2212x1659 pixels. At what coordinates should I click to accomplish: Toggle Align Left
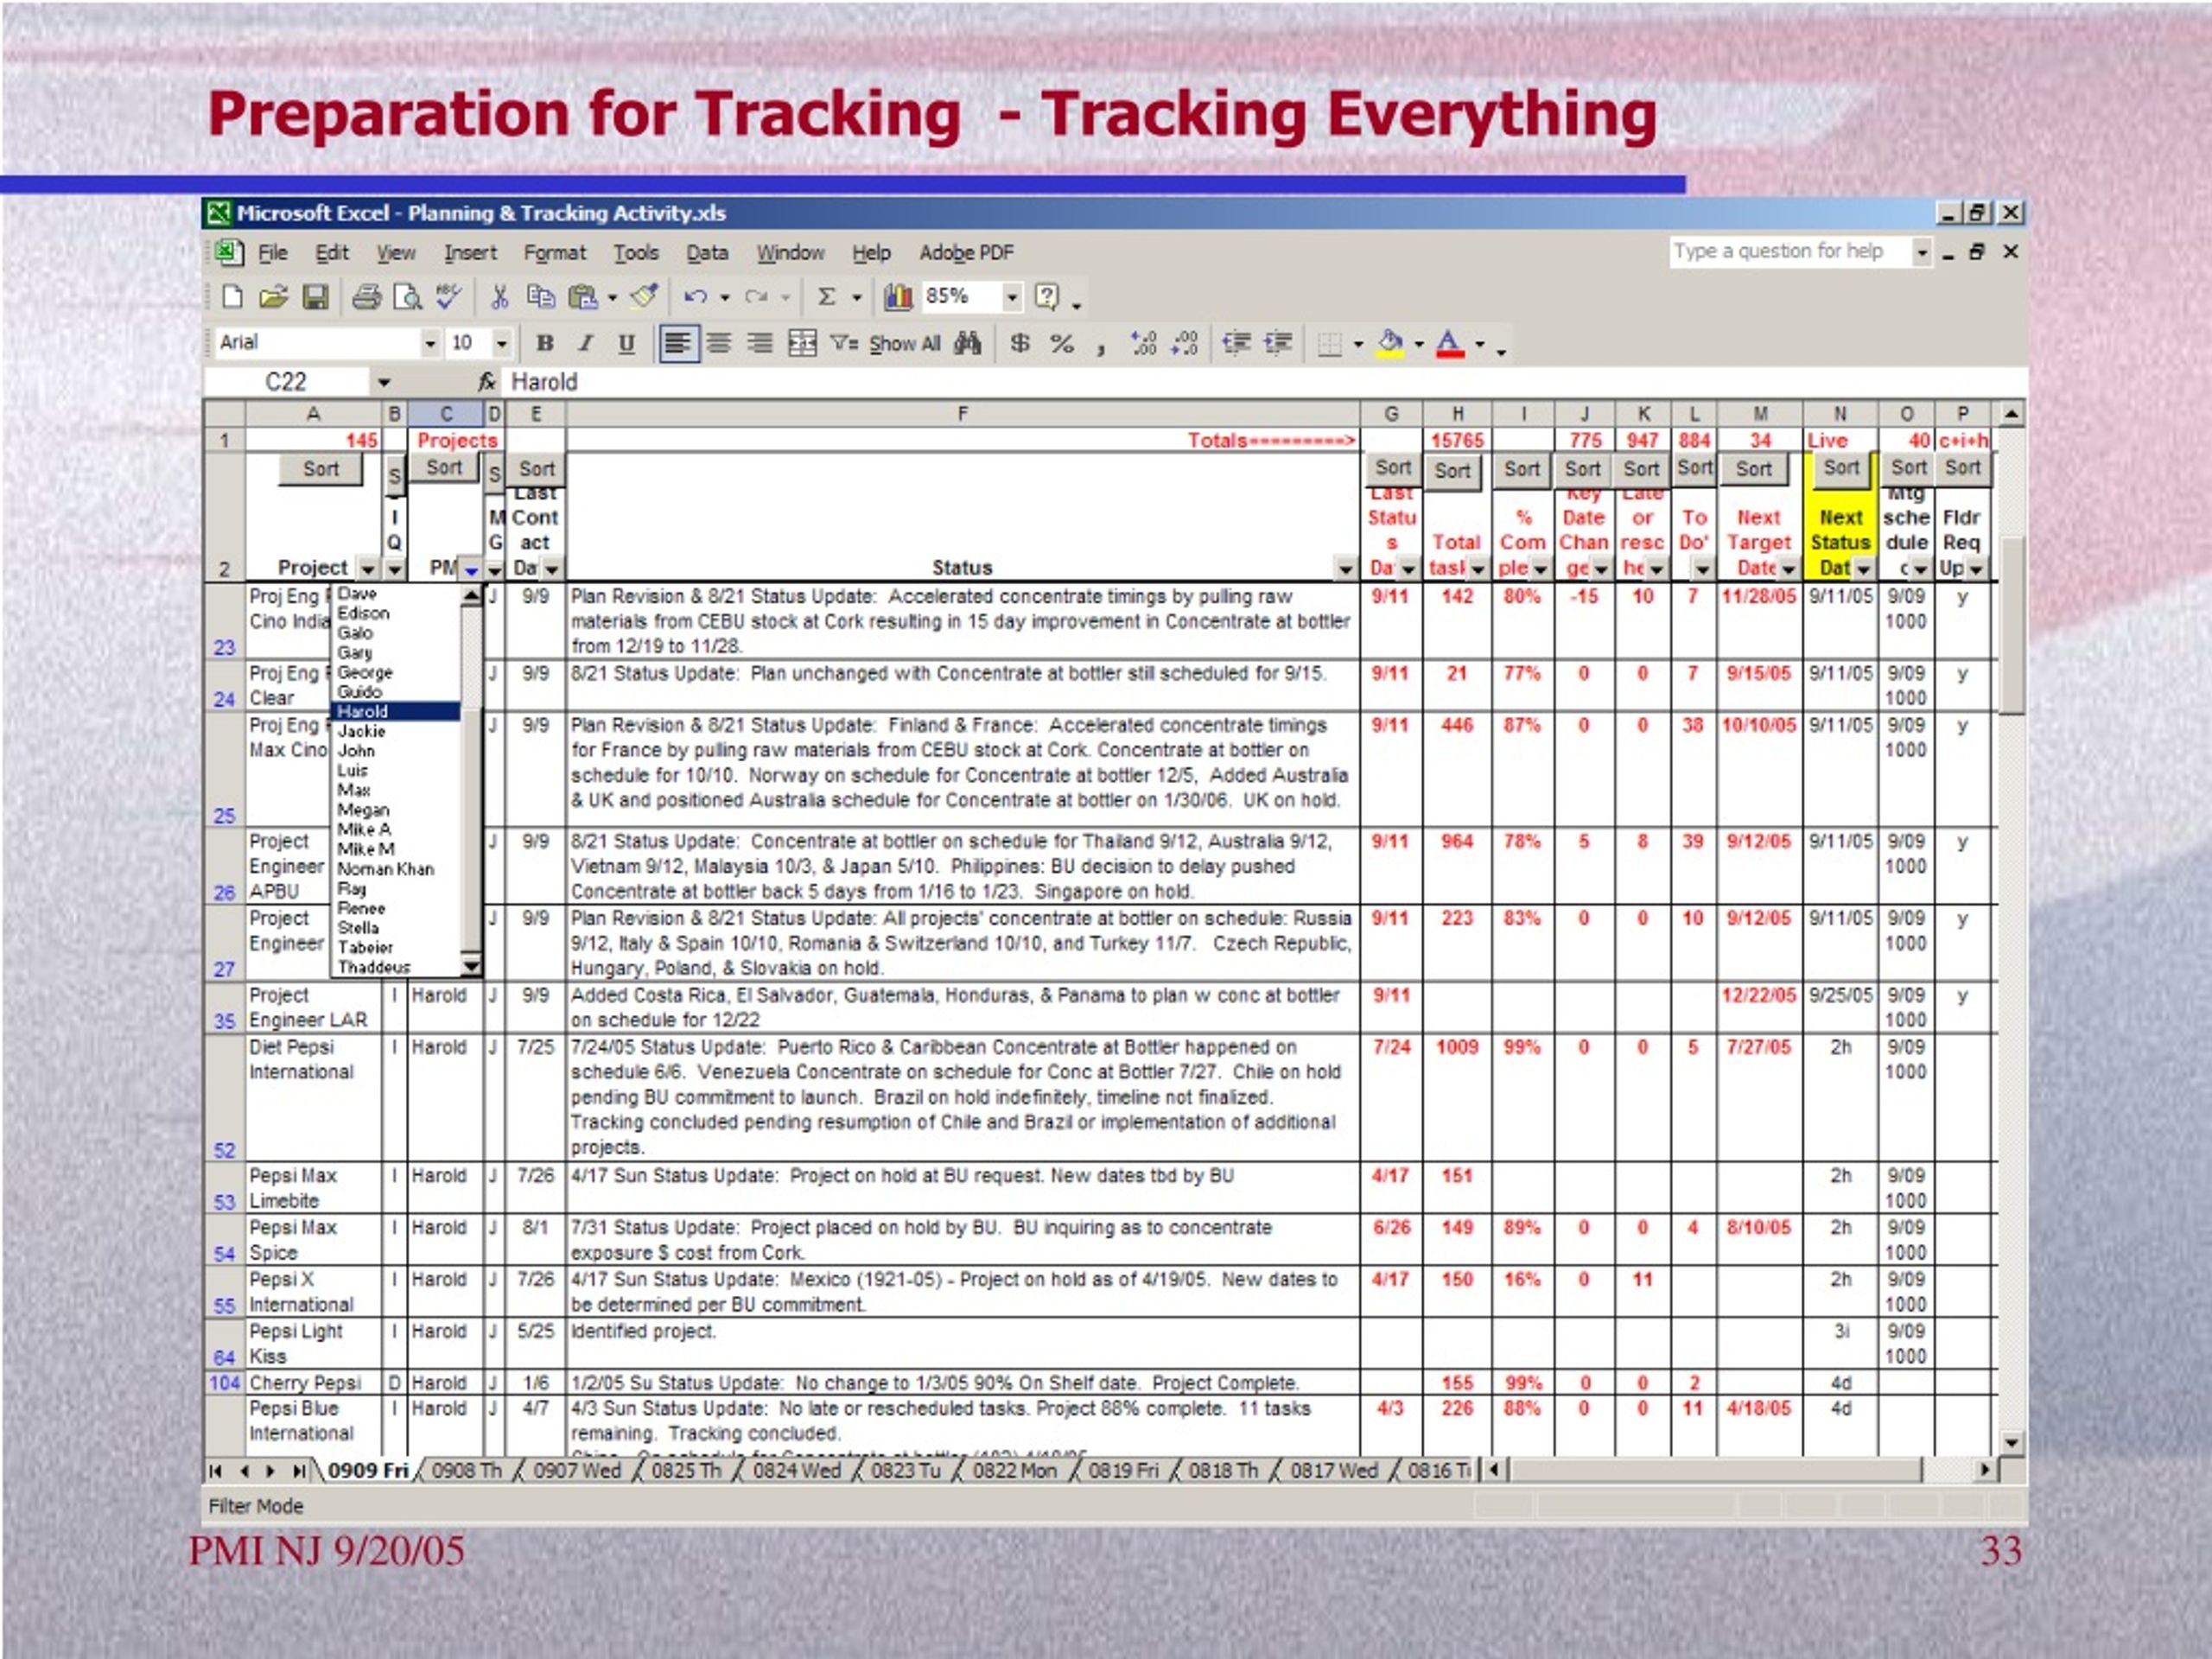click(x=678, y=344)
